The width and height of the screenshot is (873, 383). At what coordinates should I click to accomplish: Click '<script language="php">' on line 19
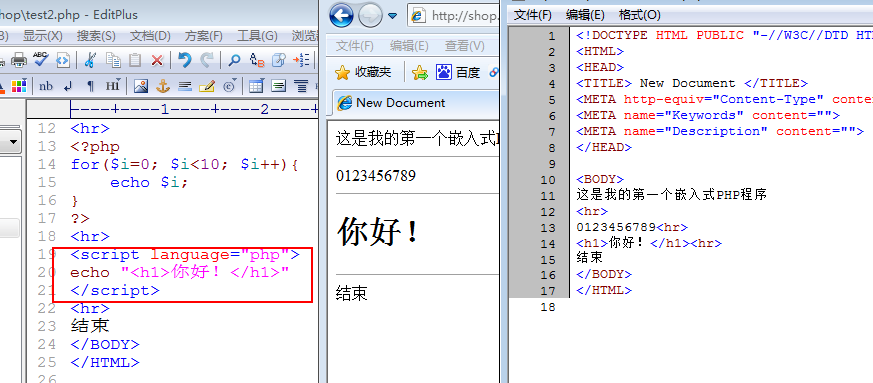(185, 255)
